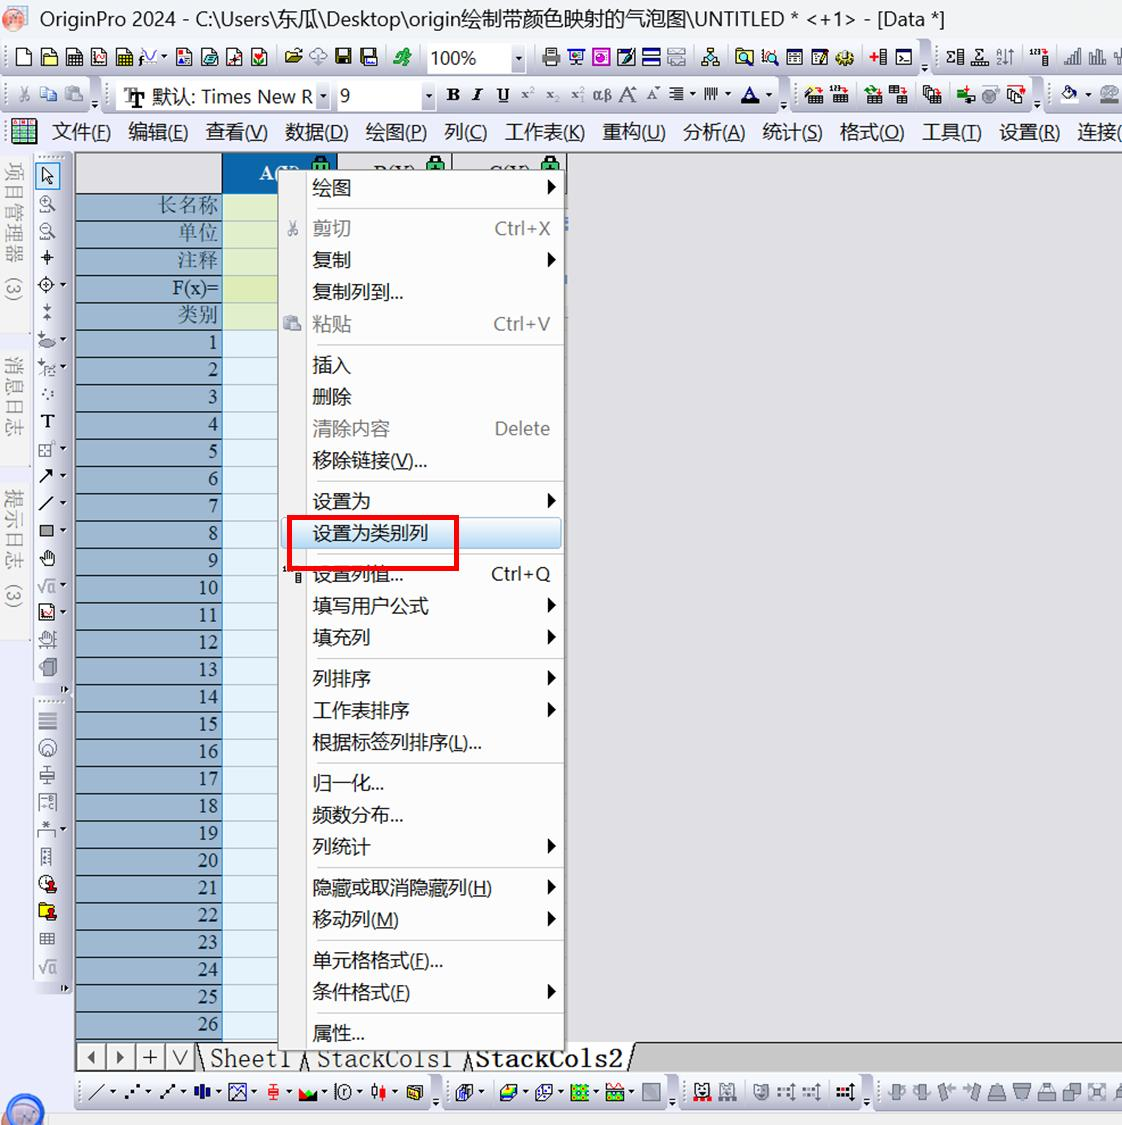
Task: Click the green Recalculate runner icon
Action: tap(402, 57)
